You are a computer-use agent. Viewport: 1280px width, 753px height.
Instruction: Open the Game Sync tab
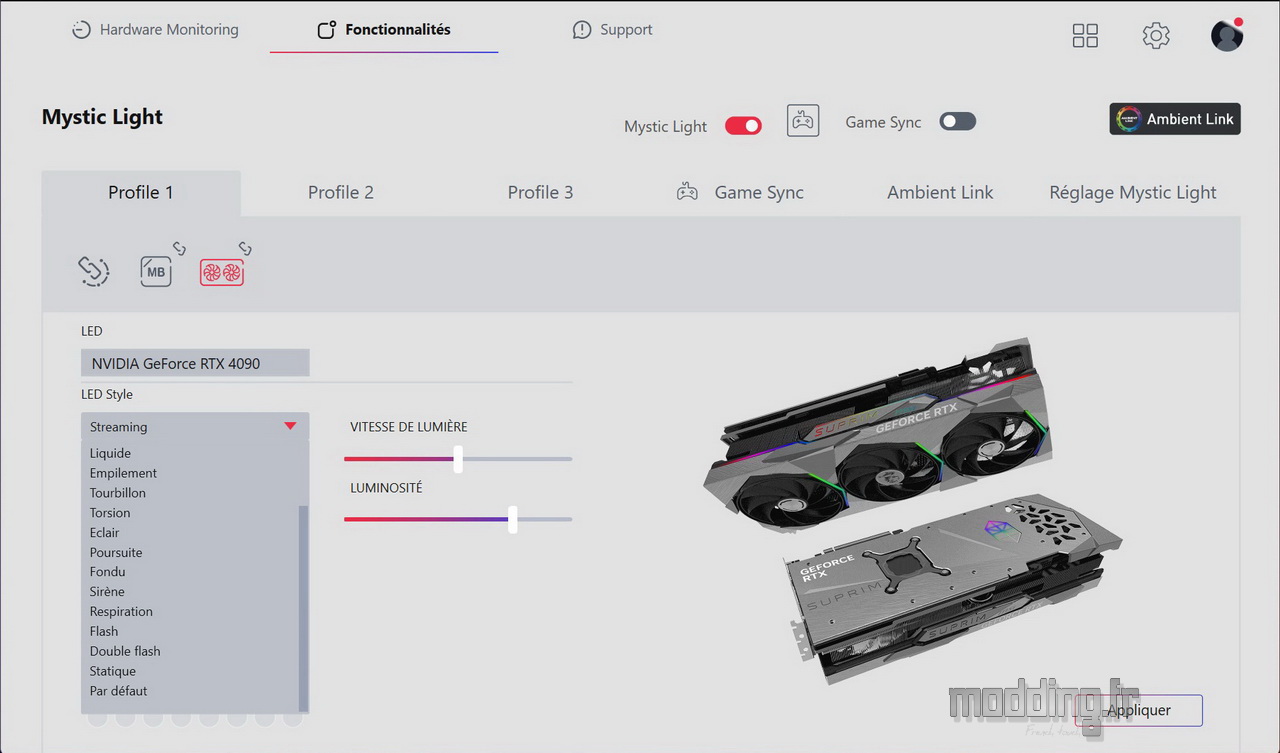click(740, 192)
